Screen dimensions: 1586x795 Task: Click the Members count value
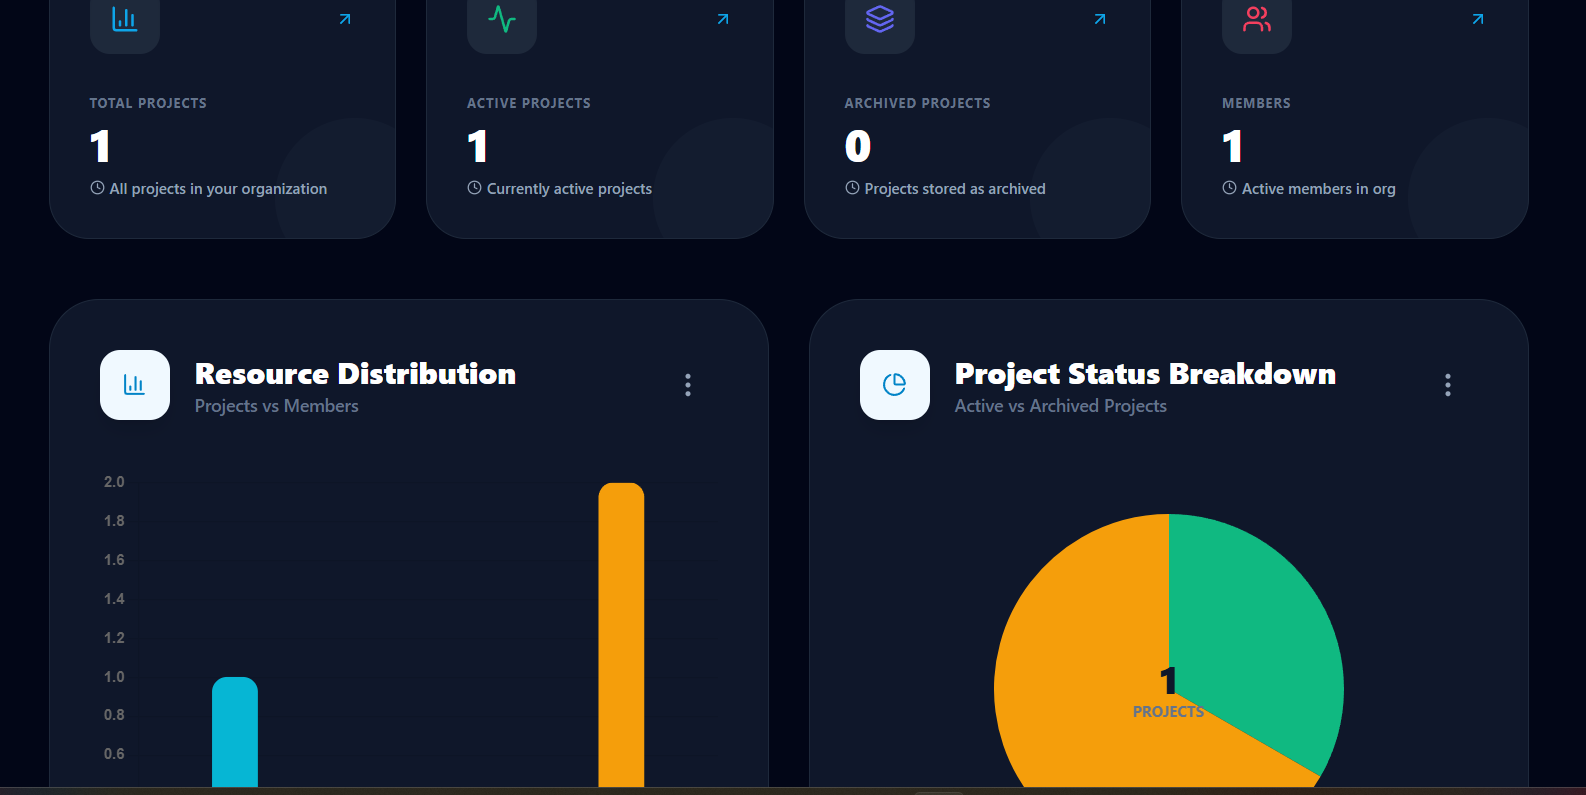click(x=1233, y=147)
